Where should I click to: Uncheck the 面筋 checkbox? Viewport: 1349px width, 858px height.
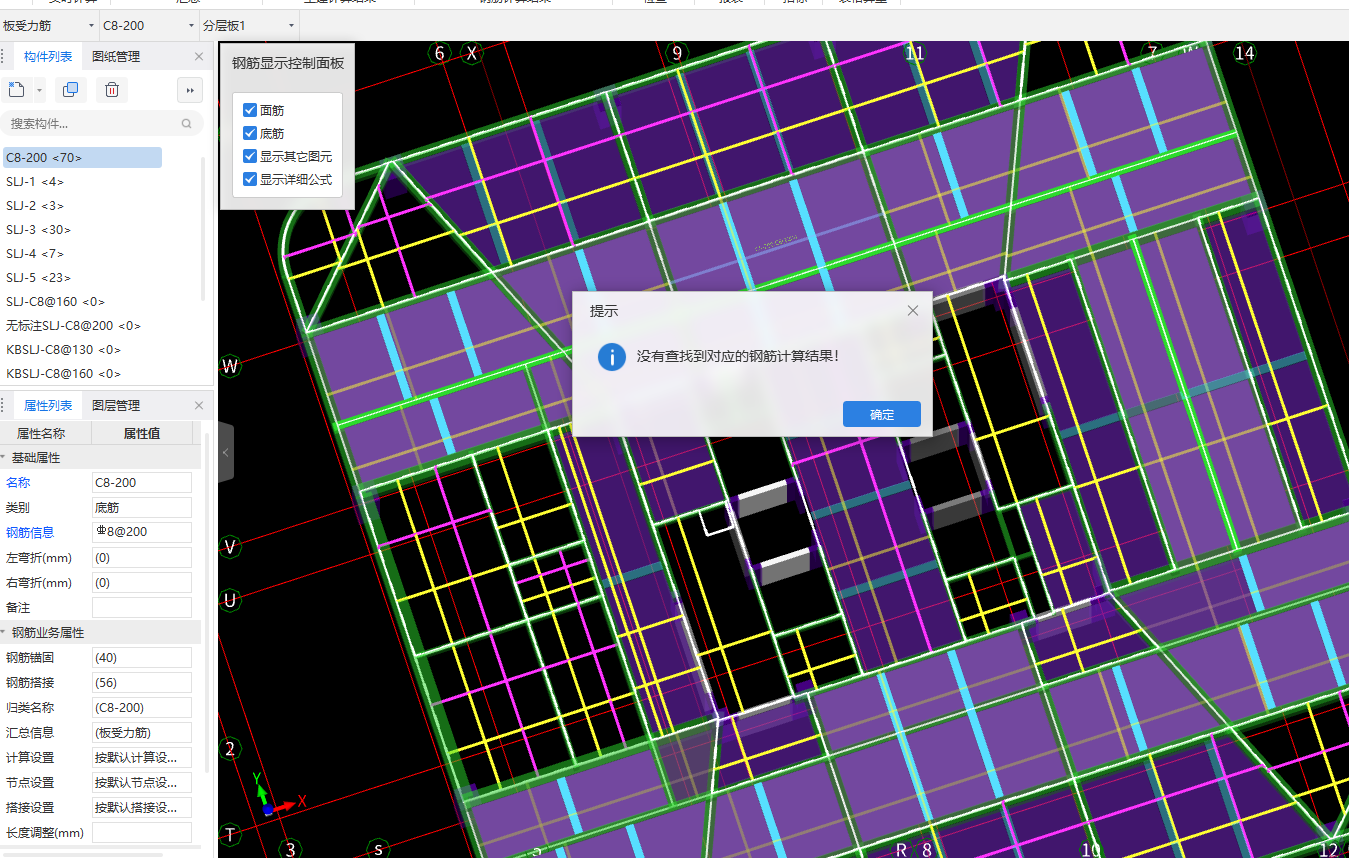tap(250, 110)
